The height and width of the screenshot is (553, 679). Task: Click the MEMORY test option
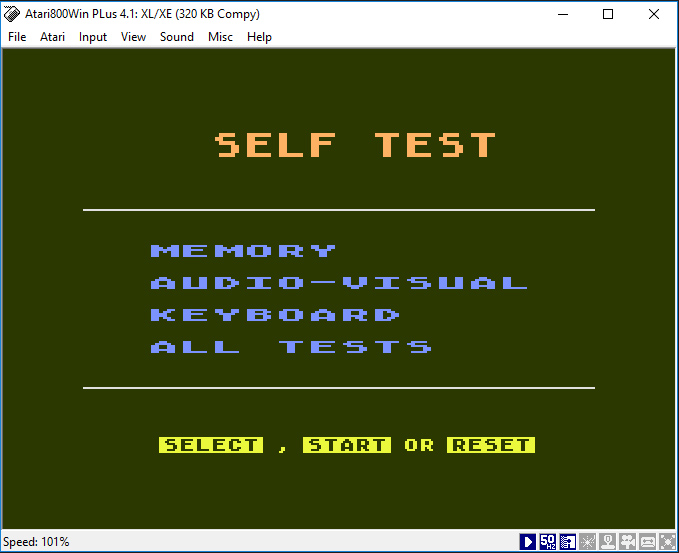coord(243,251)
